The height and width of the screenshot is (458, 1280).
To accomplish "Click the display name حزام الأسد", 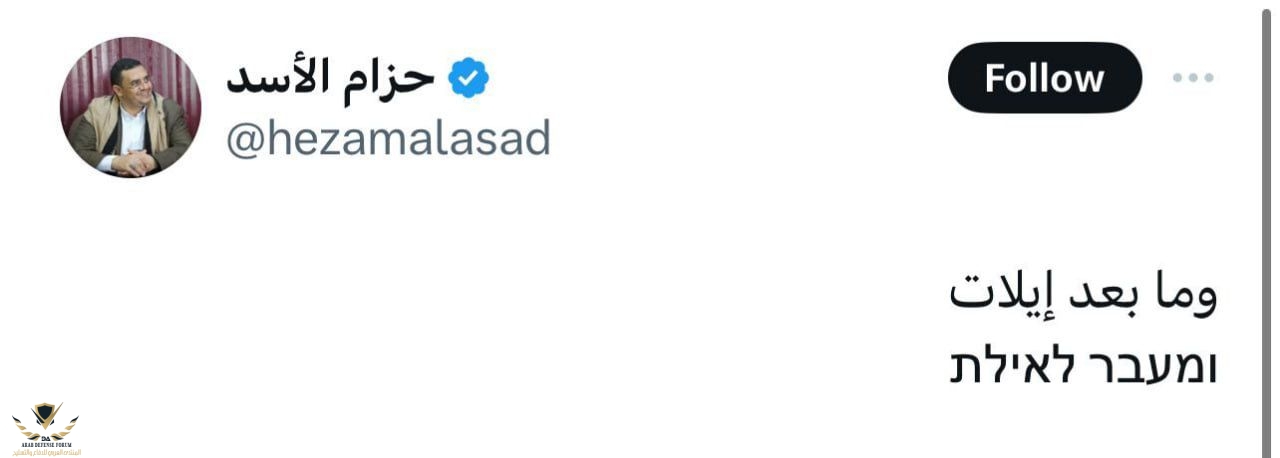I will pyautogui.click(x=330, y=78).
